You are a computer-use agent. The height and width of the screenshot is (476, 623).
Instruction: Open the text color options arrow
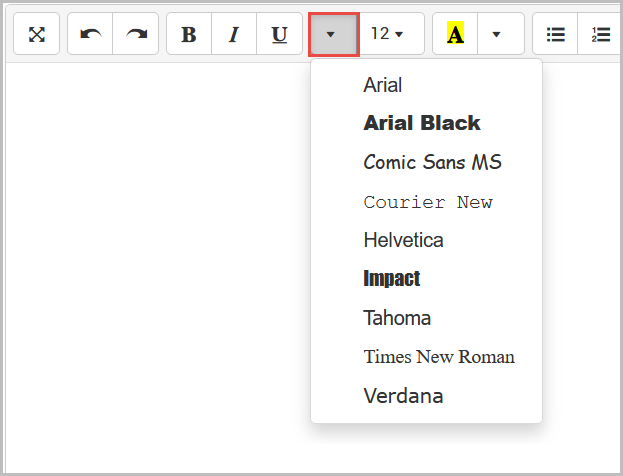501,34
